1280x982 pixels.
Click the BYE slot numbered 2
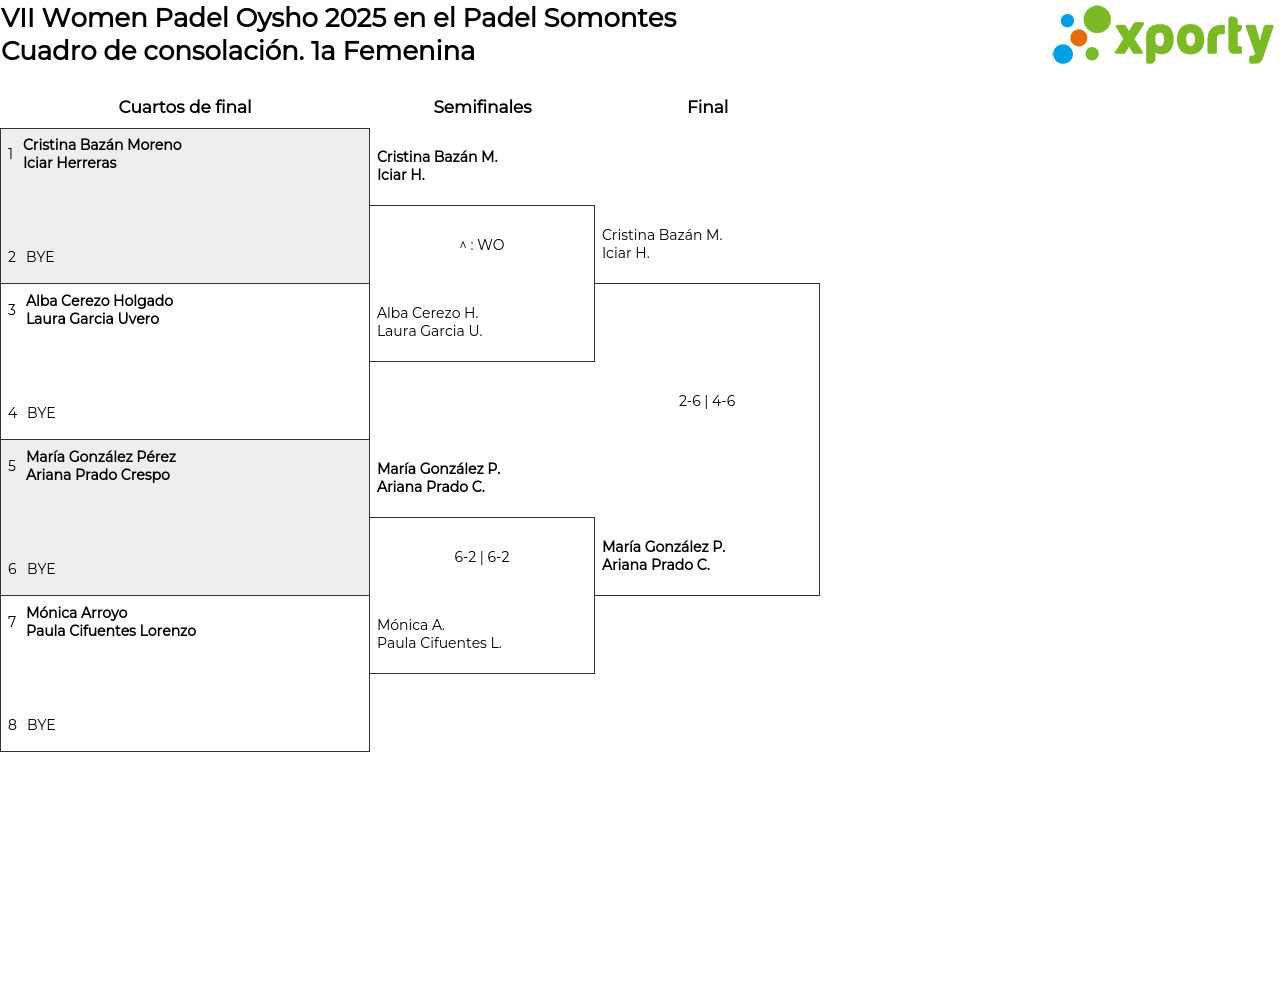(40, 257)
